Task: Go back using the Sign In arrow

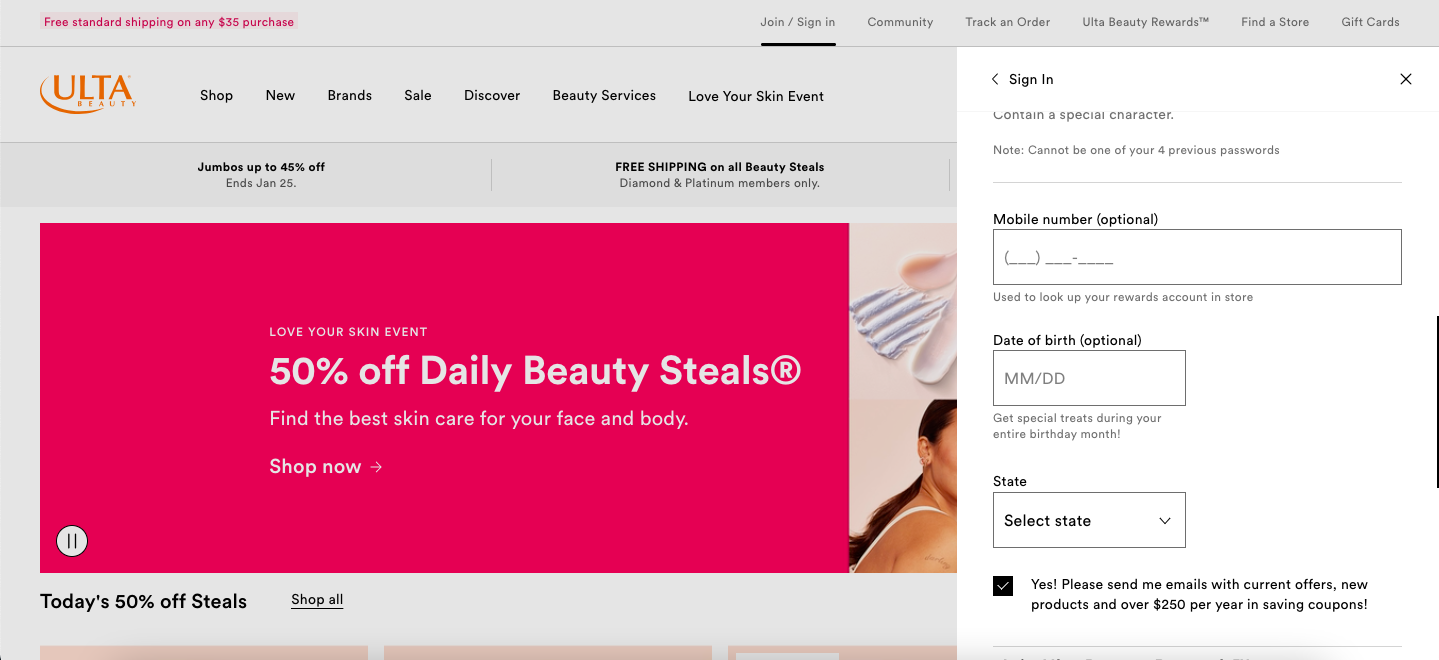Action: pyautogui.click(x=995, y=79)
